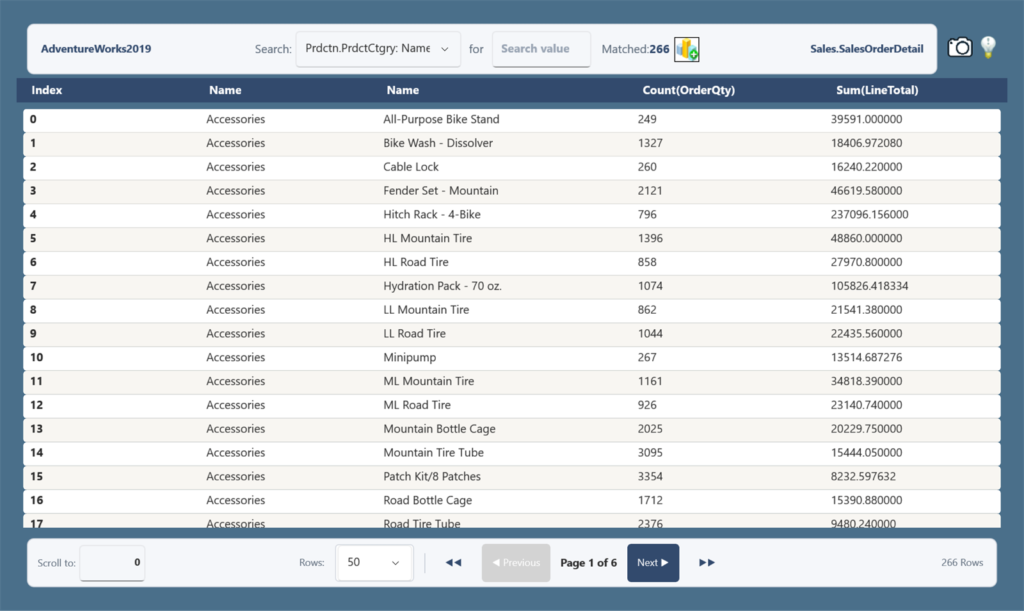Image resolution: width=1024 pixels, height=611 pixels.
Task: Click the product Name column header
Action: 402,90
